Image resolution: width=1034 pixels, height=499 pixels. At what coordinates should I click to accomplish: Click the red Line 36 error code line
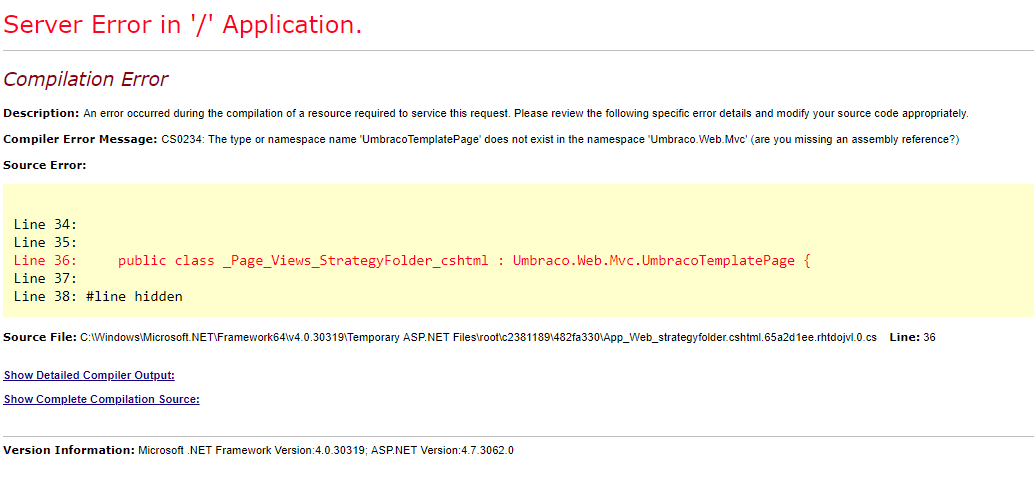pyautogui.click(x=411, y=260)
